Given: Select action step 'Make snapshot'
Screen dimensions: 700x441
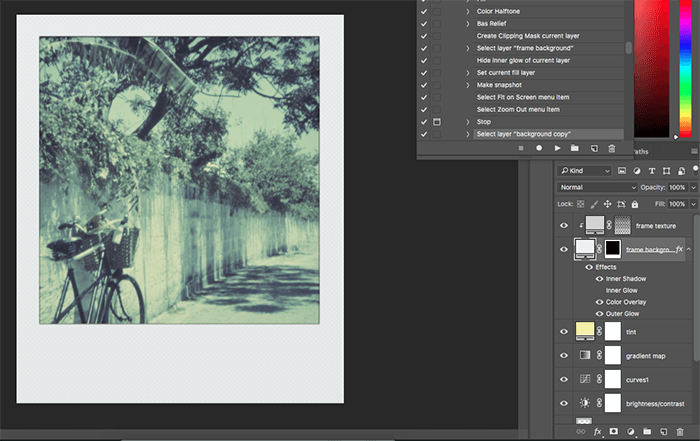Looking at the screenshot, I should tap(497, 85).
